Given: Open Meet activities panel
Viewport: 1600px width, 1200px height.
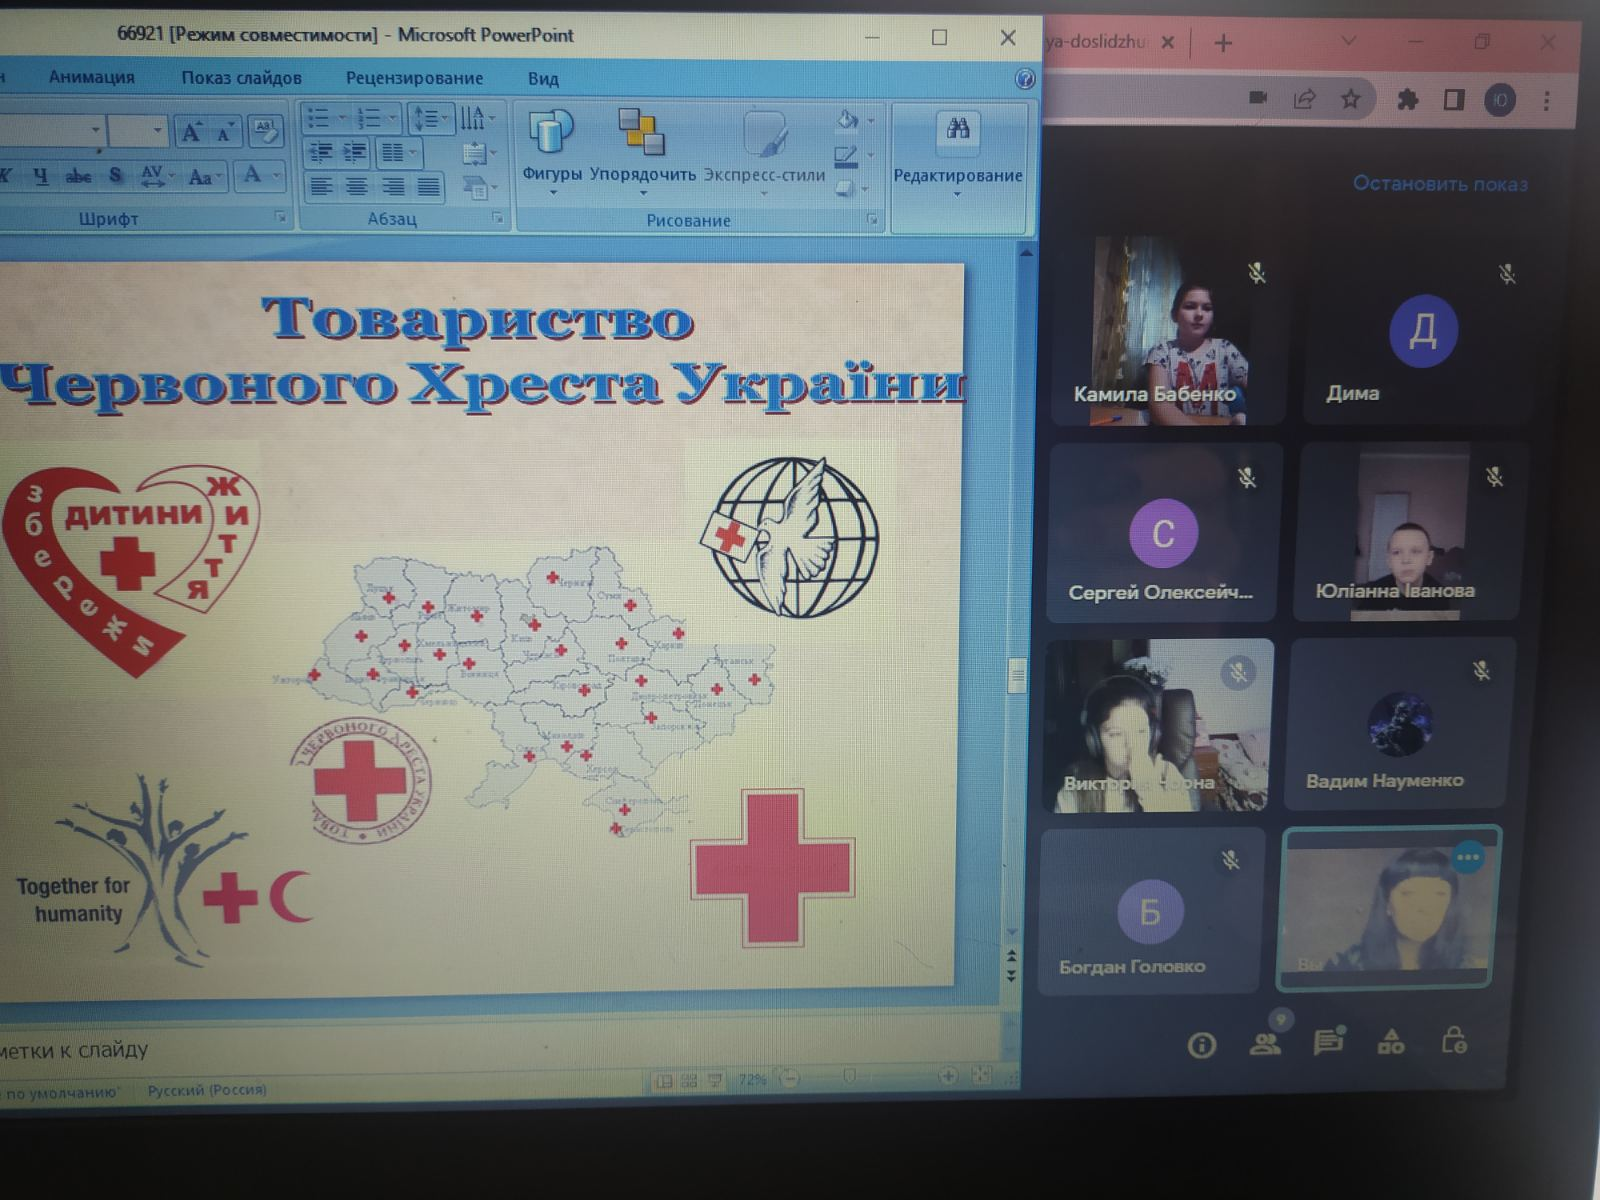Looking at the screenshot, I should click(x=1391, y=1042).
